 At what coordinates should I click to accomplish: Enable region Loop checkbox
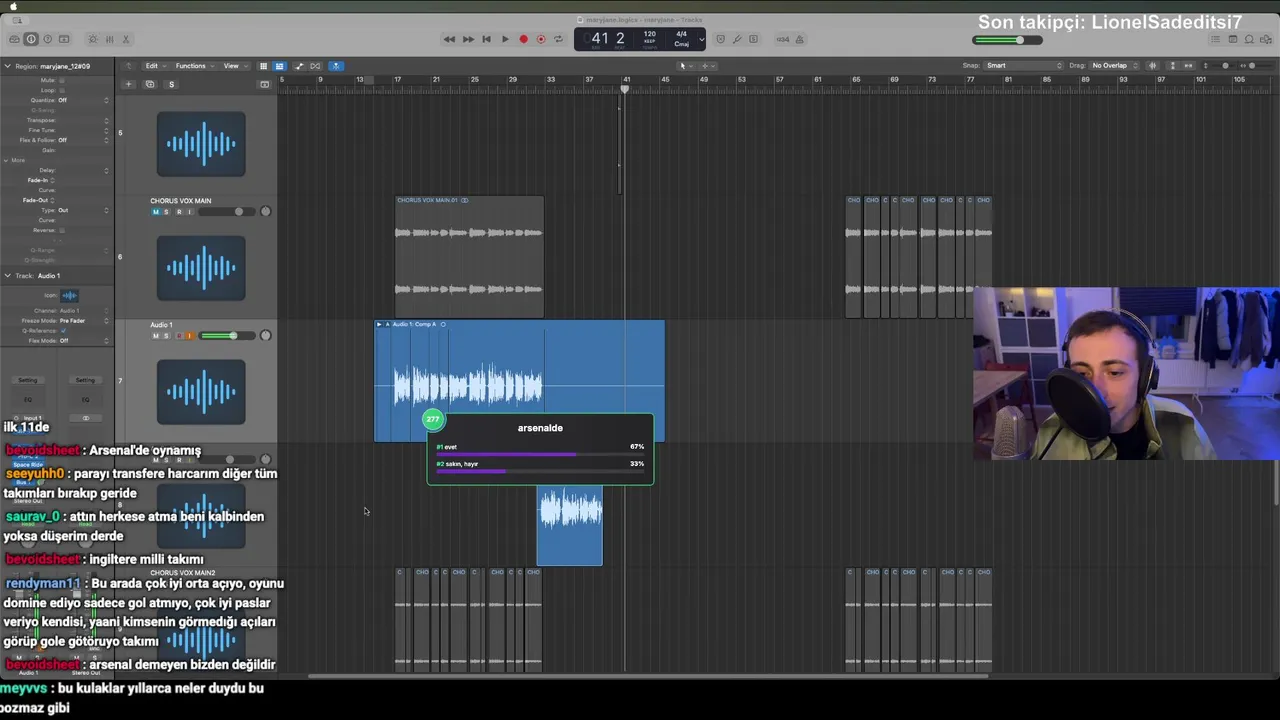coord(62,90)
